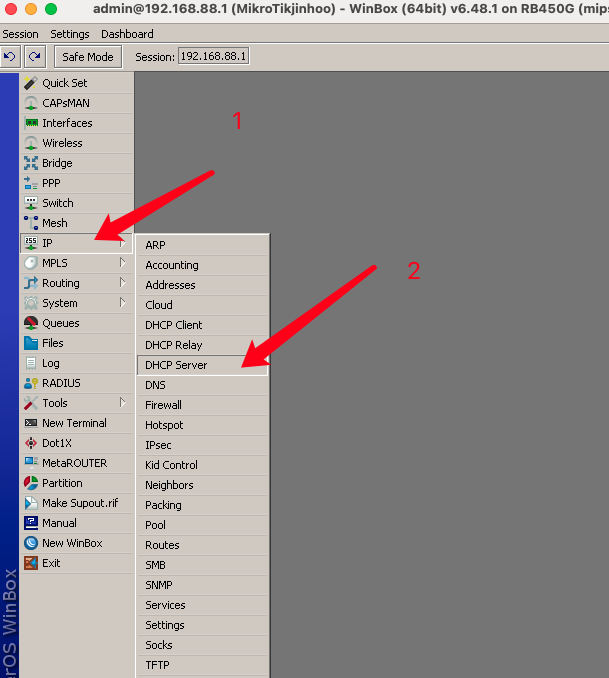Choose Addresses from IP submenu
Screen dimensions: 609x678
click(x=202, y=285)
